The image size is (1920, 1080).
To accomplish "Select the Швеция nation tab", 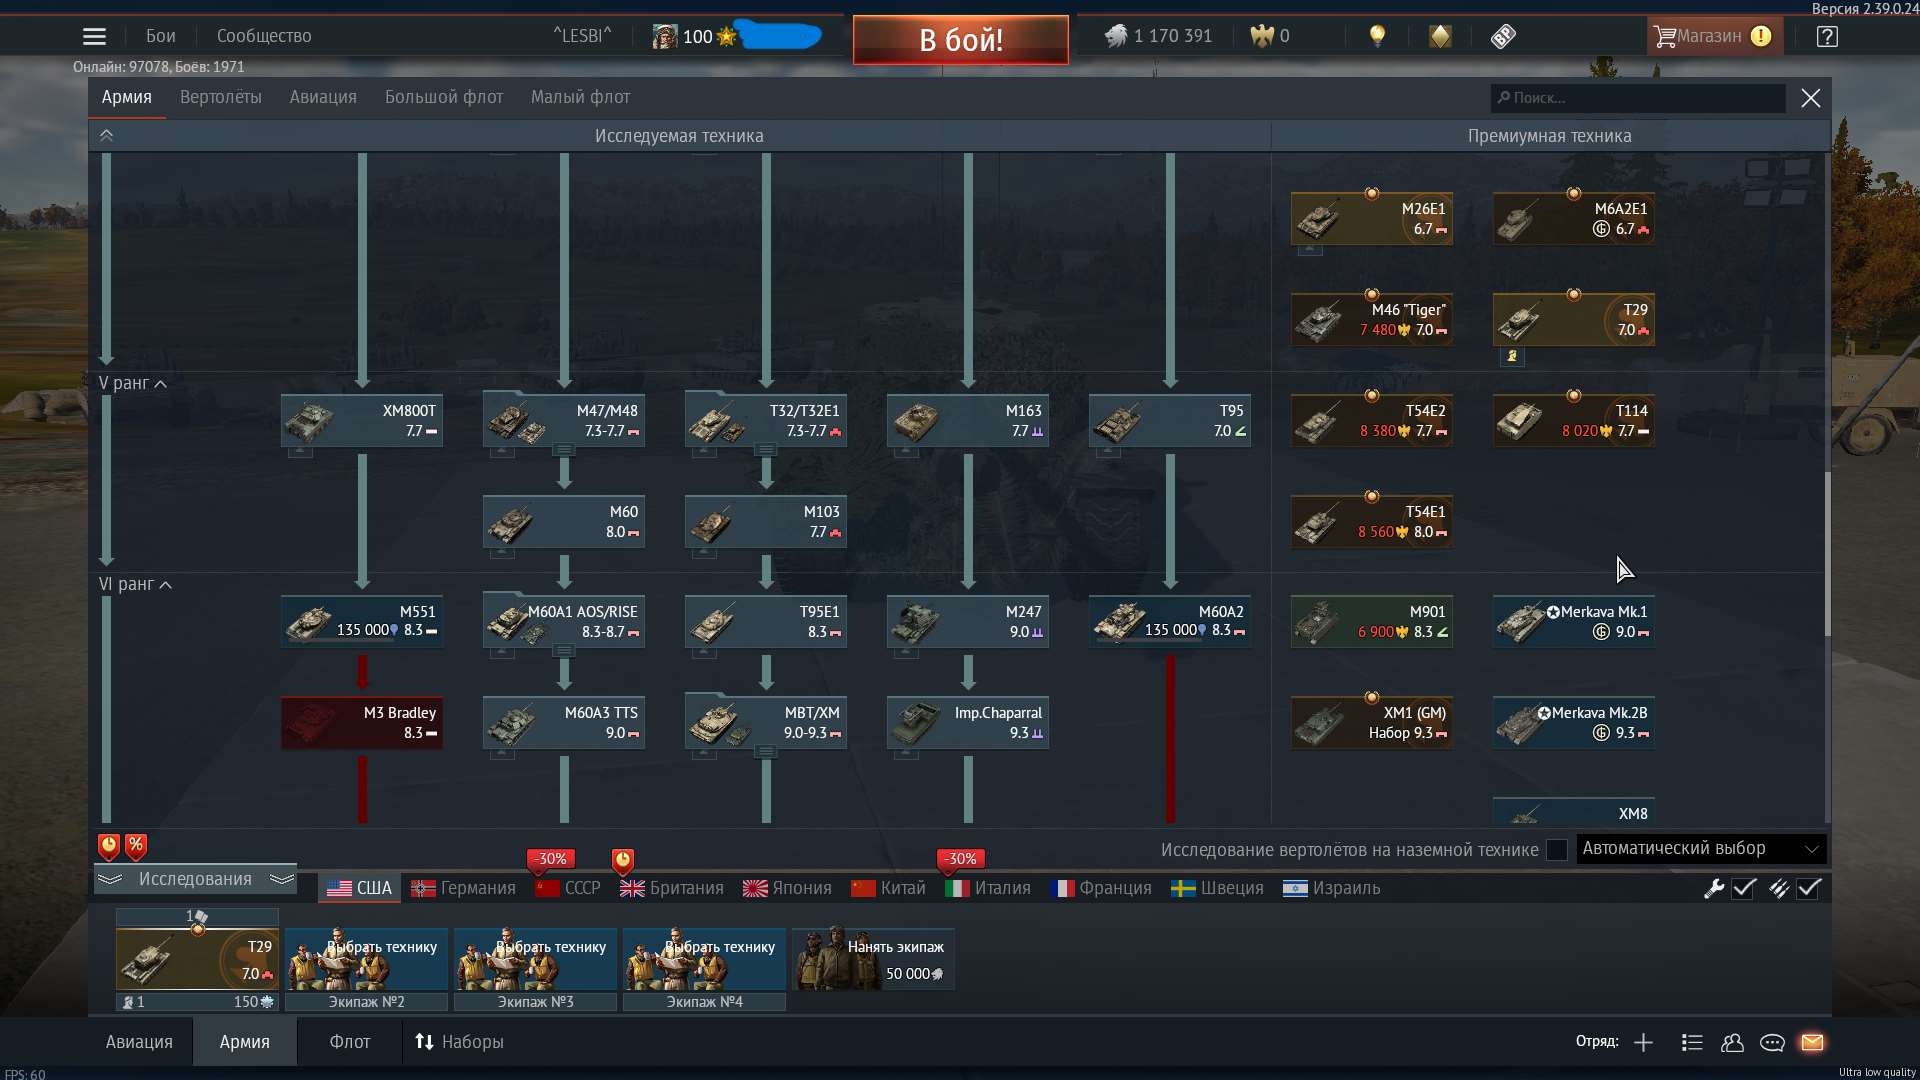I will click(1217, 888).
